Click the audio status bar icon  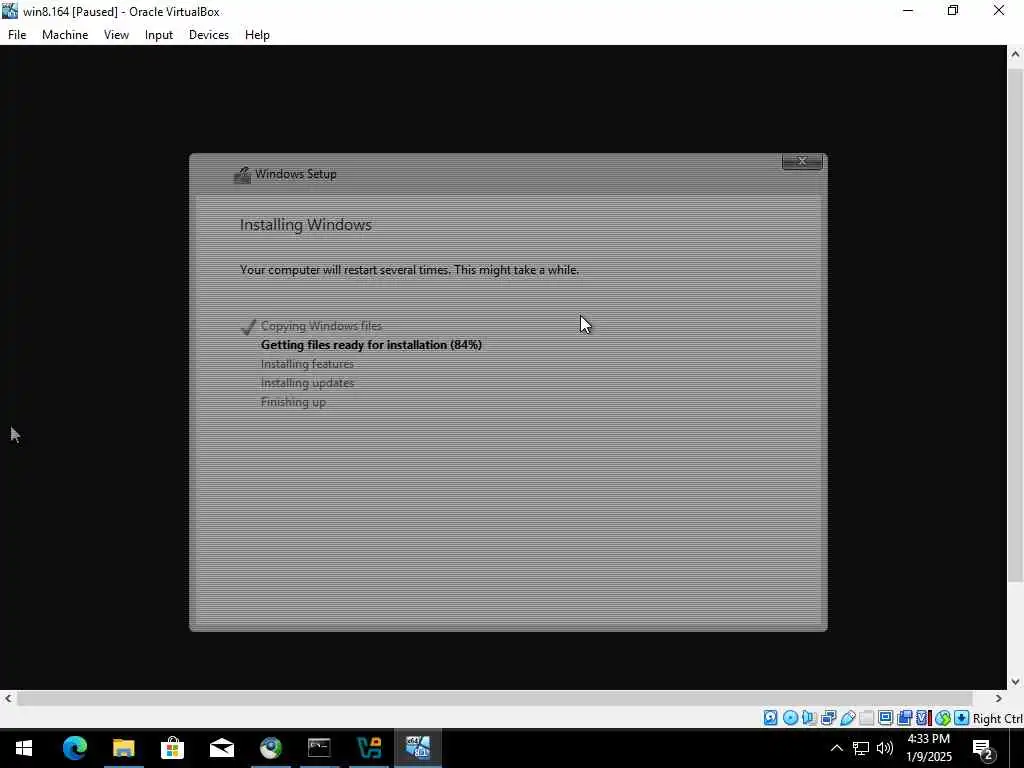(x=809, y=718)
